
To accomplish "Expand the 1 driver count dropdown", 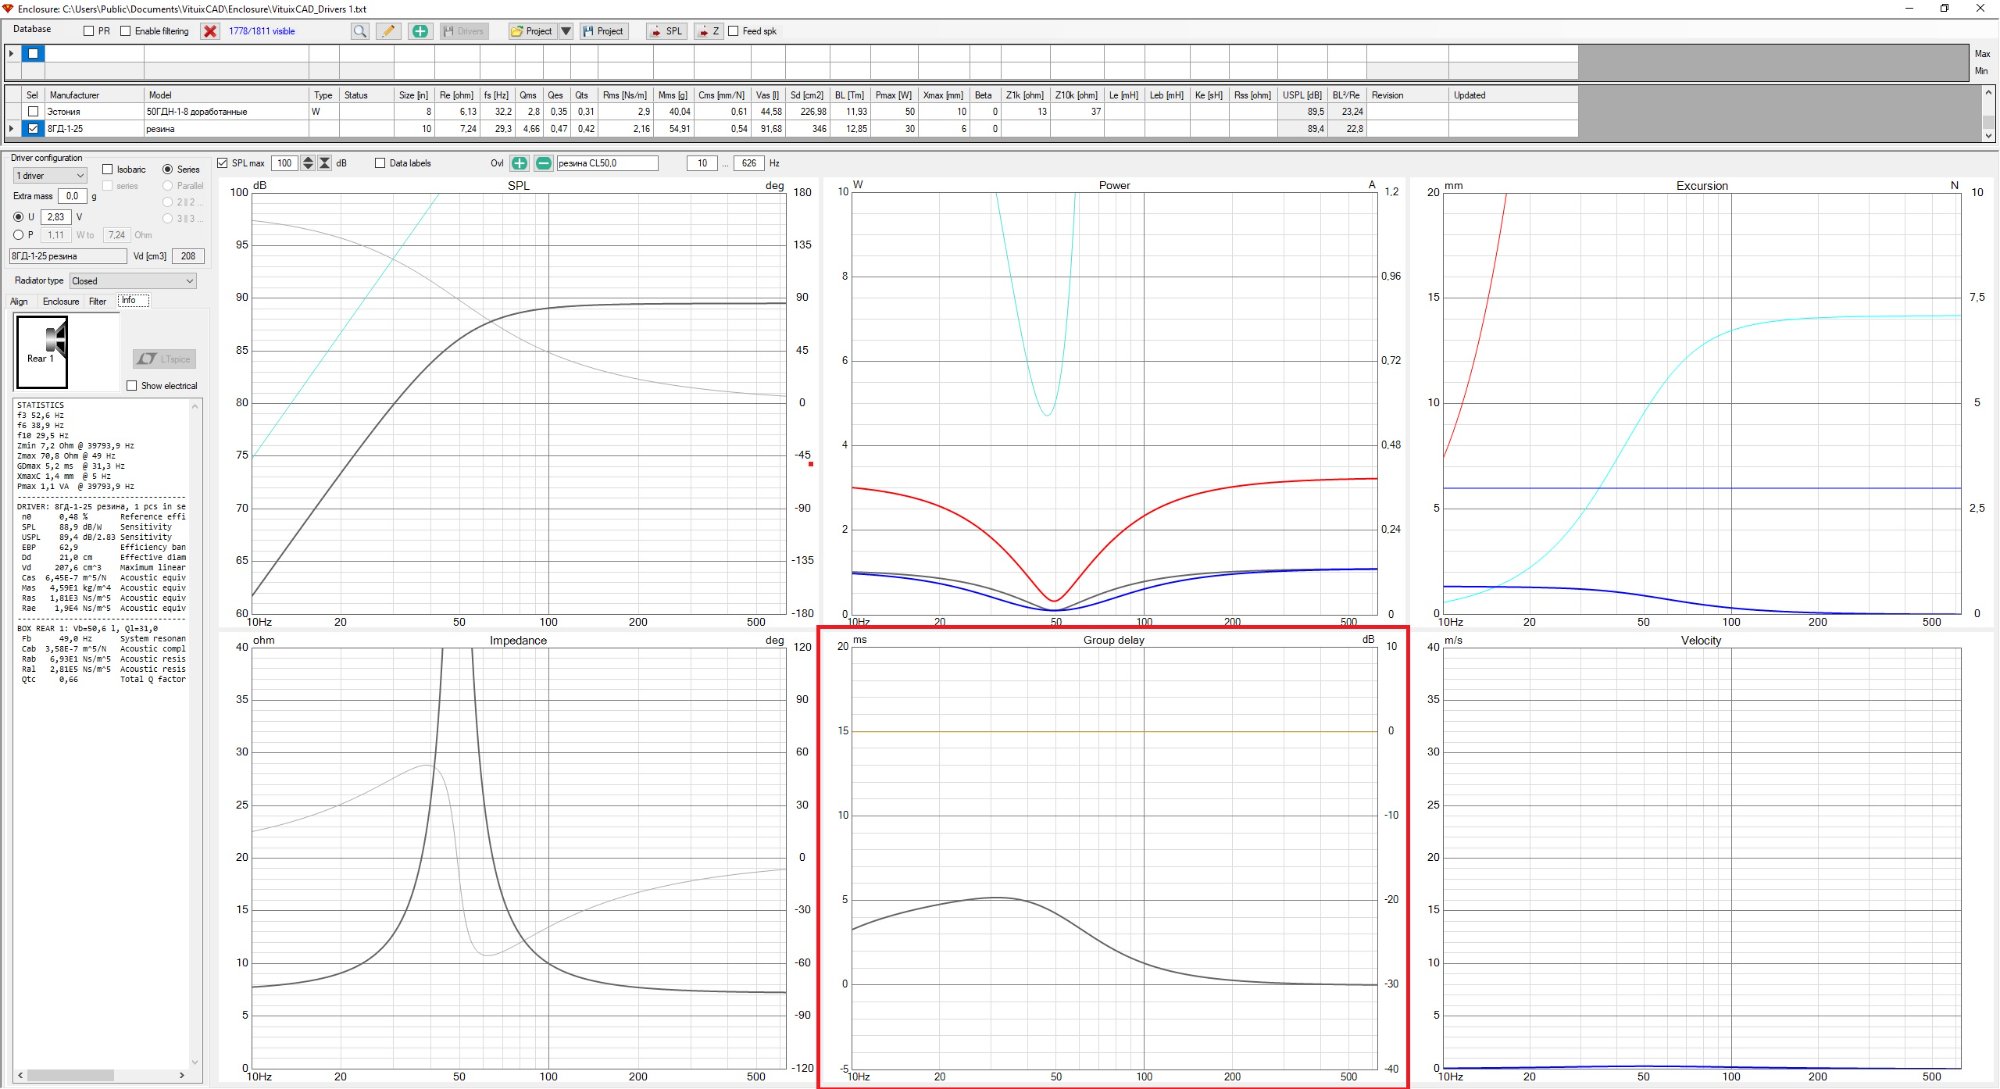I will 50,176.
